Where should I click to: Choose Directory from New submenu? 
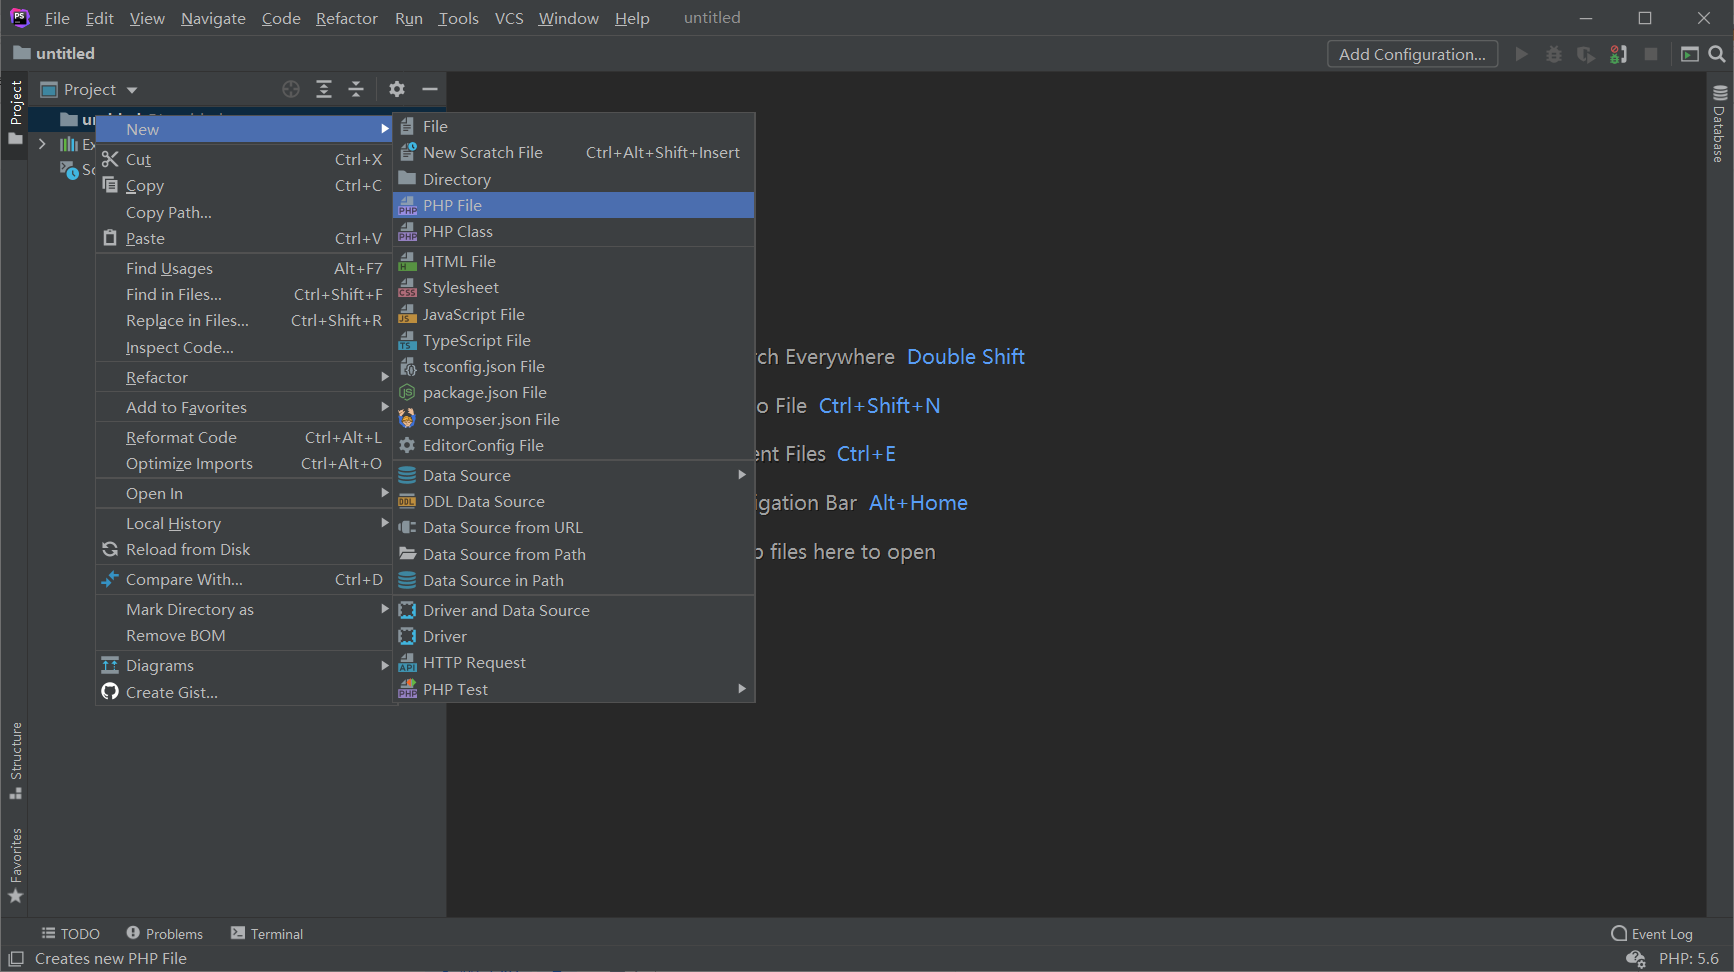[x=573, y=179]
